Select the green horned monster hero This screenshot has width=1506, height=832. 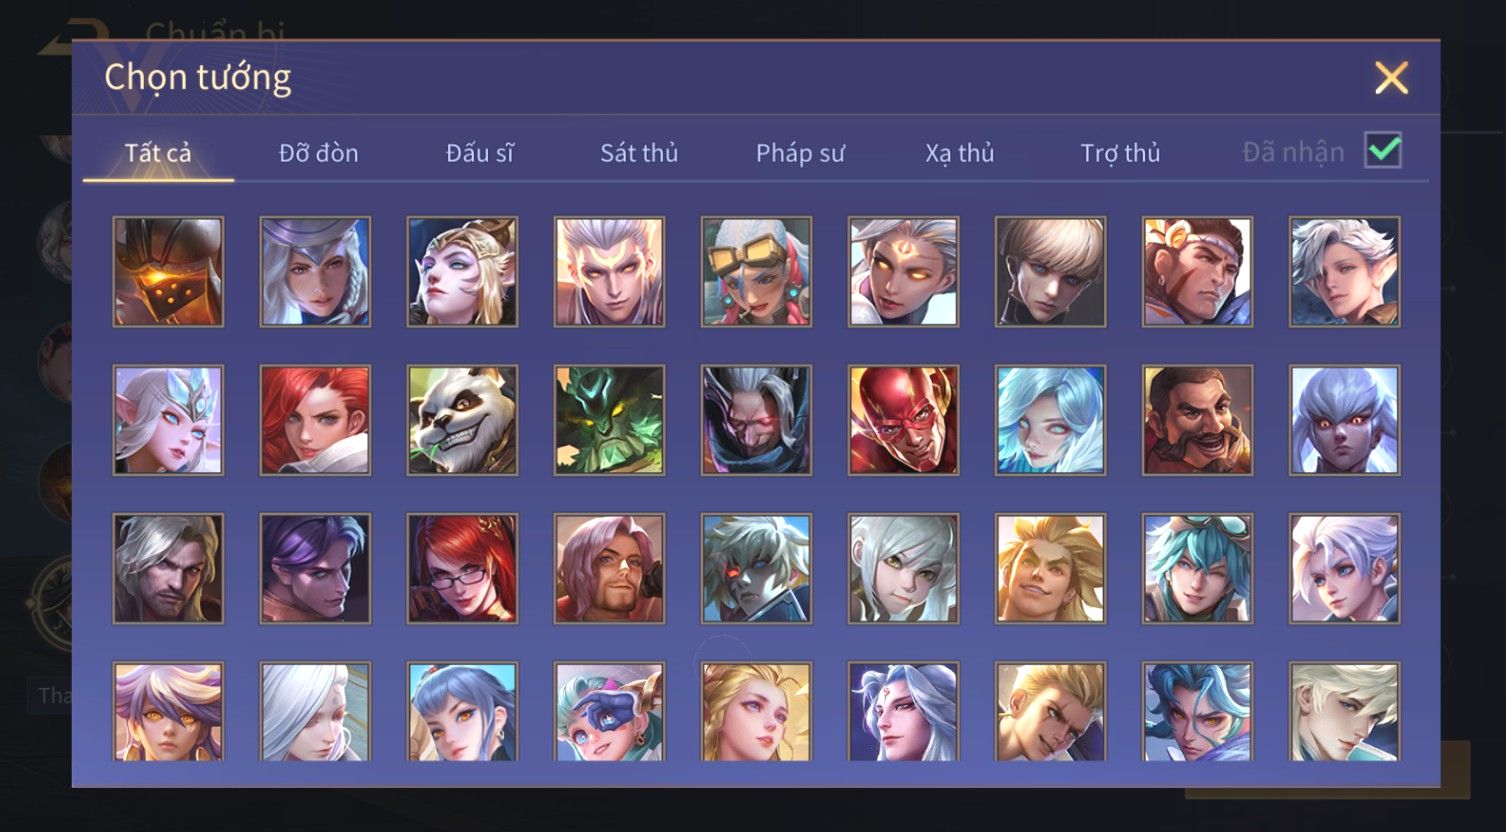(x=609, y=420)
